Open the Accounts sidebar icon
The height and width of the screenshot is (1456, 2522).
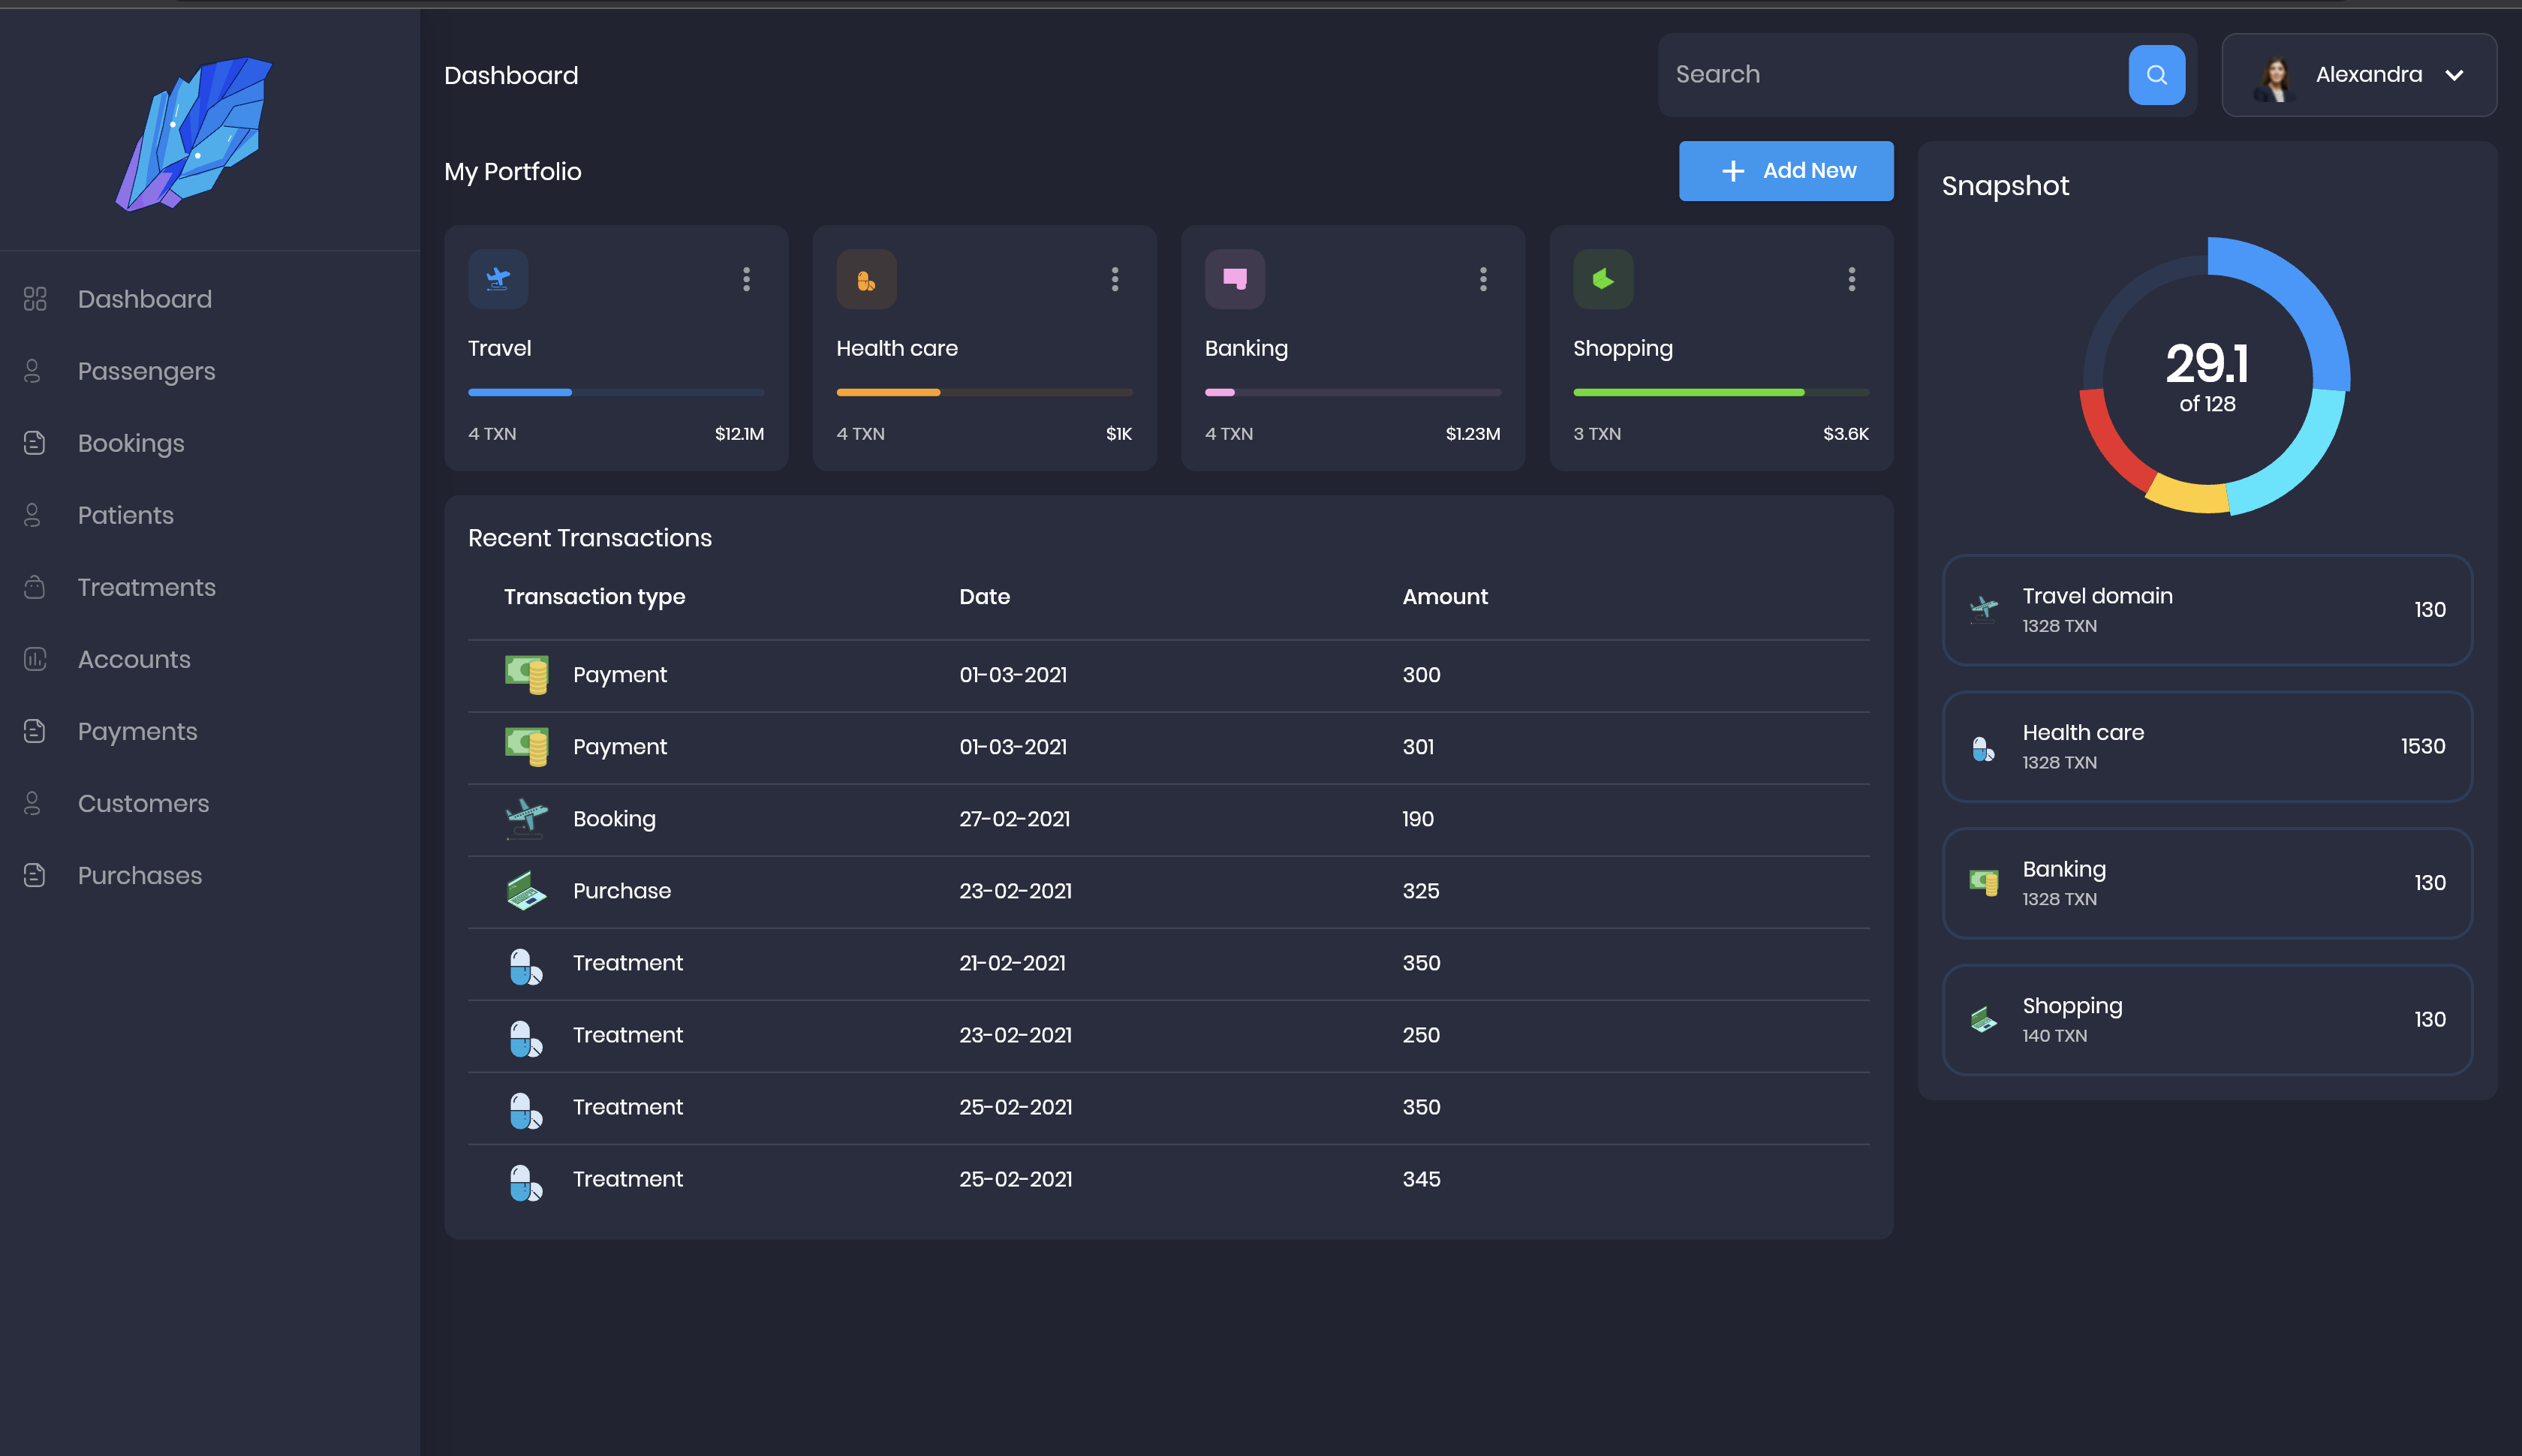tap(34, 659)
